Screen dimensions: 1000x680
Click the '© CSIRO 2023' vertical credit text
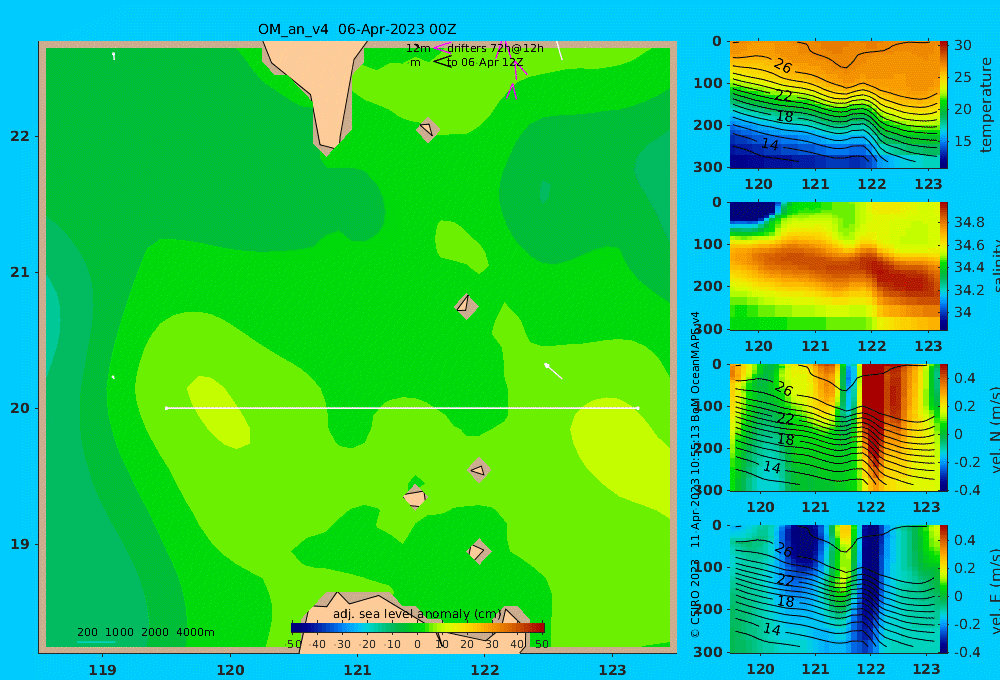pos(695,598)
